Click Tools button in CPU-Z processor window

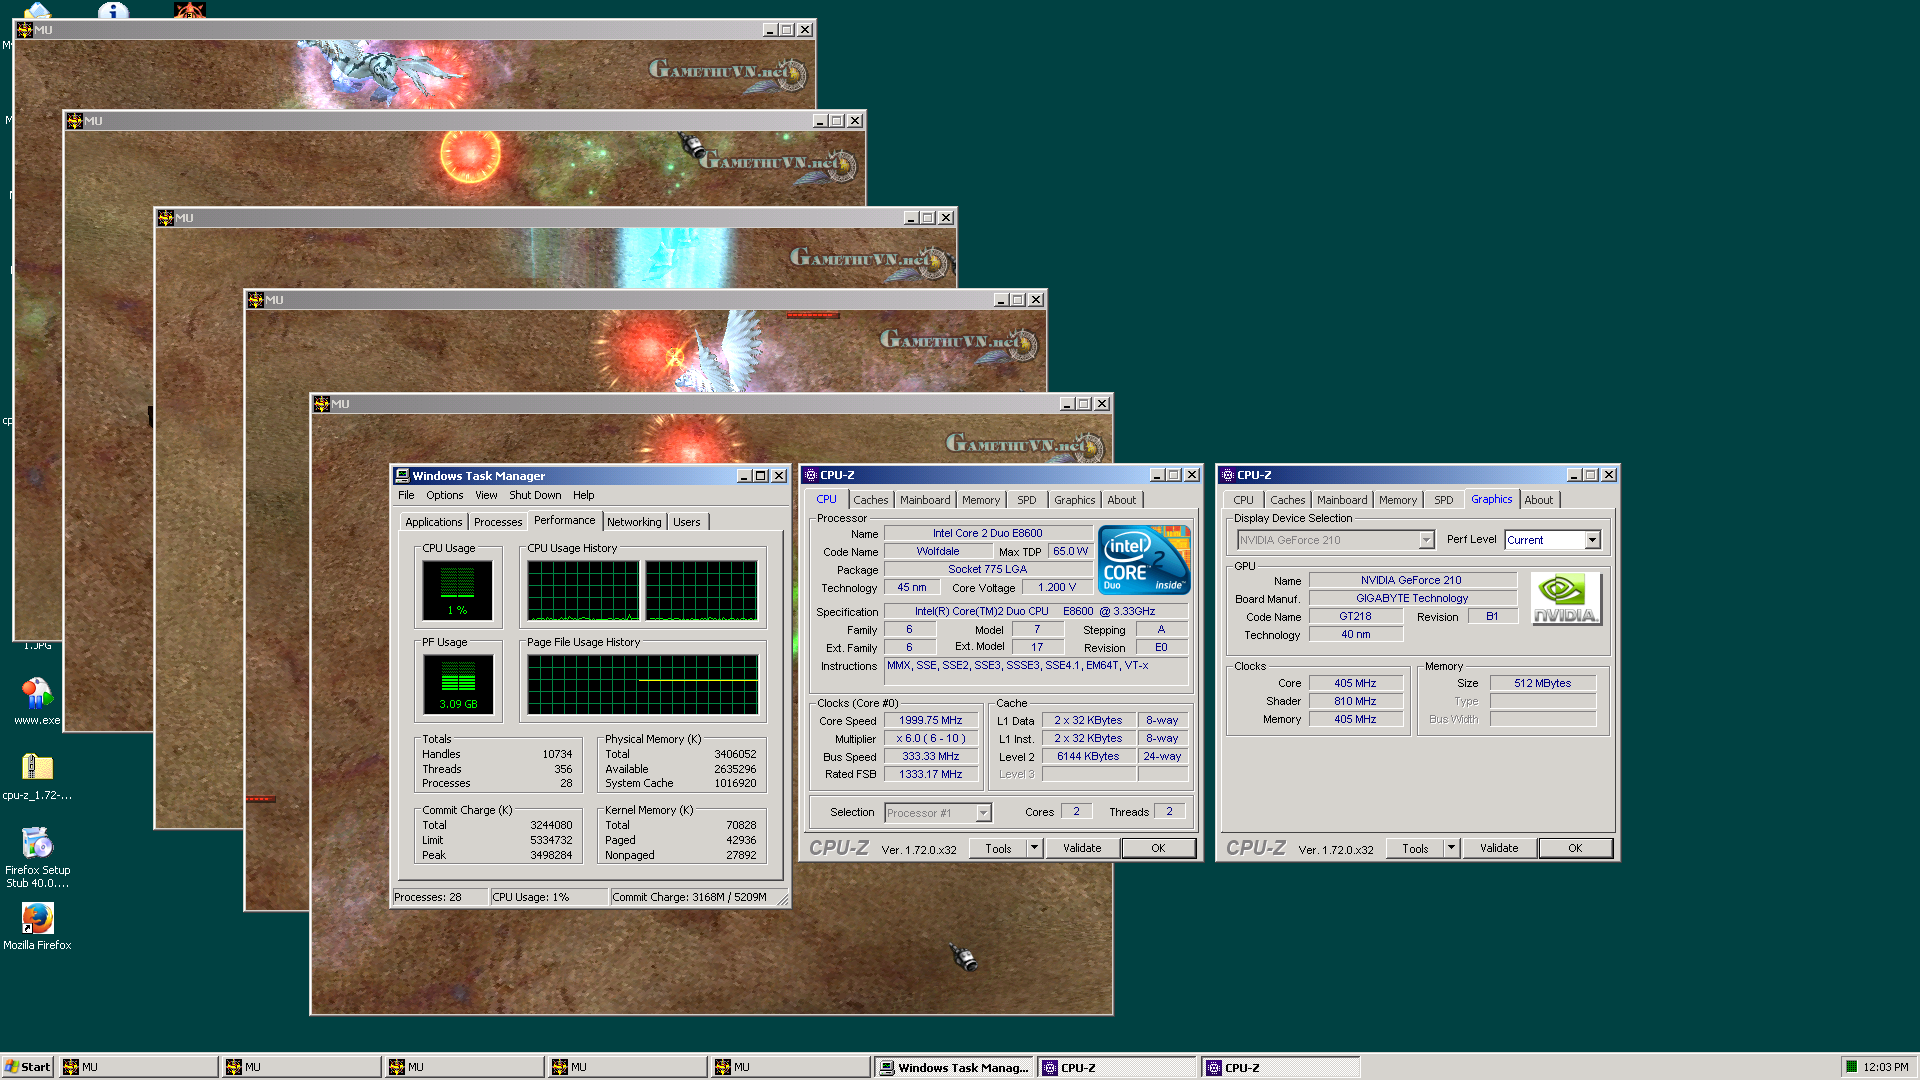[998, 848]
